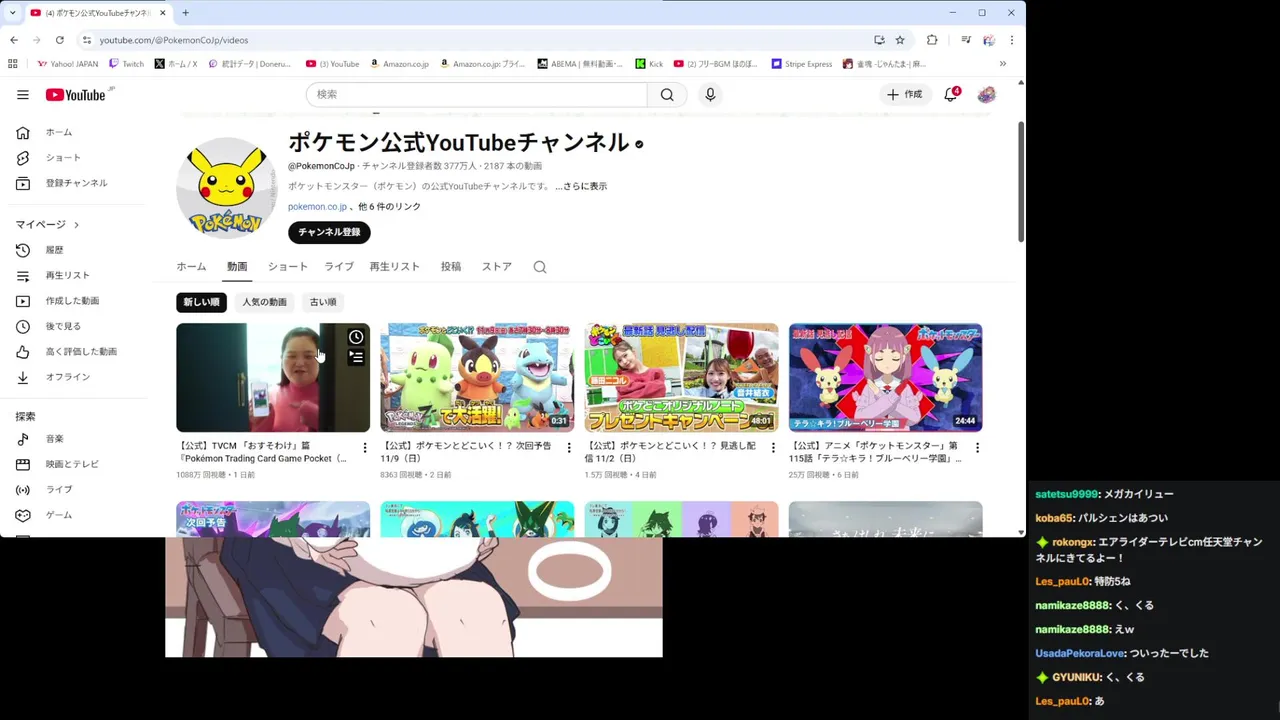The width and height of the screenshot is (1280, 720).
Task: Reload the page in Chrome
Action: [60, 40]
